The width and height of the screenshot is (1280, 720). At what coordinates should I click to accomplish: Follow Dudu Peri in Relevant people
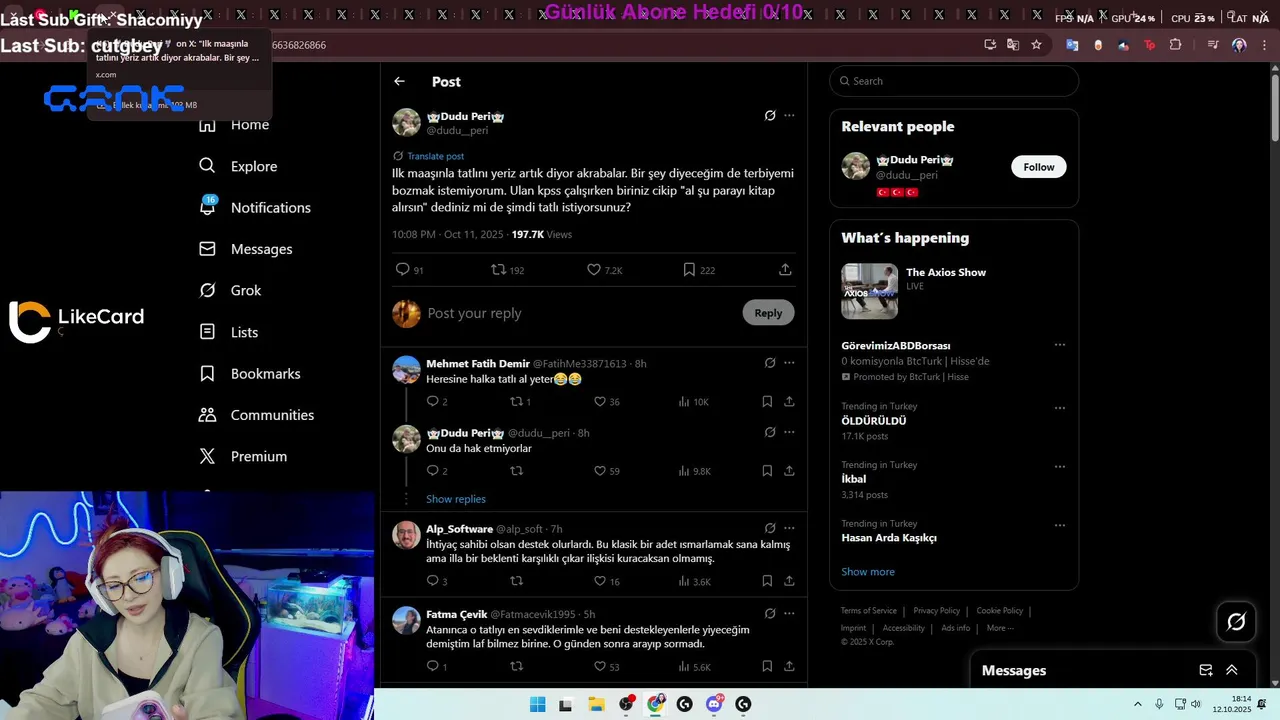(1038, 167)
